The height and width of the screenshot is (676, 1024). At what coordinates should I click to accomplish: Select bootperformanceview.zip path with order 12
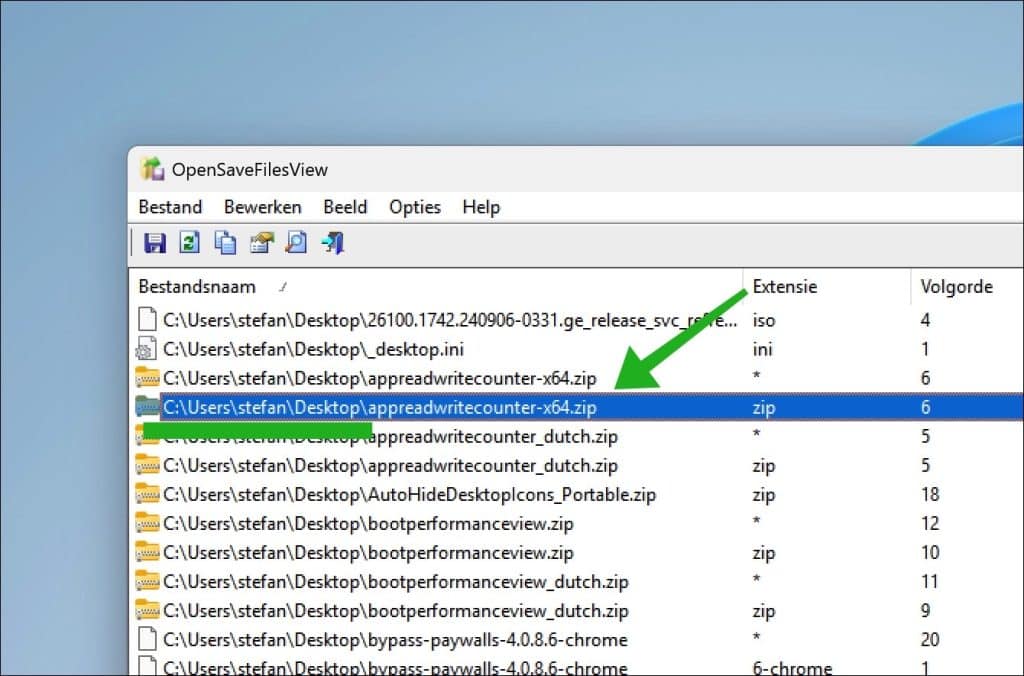point(368,524)
